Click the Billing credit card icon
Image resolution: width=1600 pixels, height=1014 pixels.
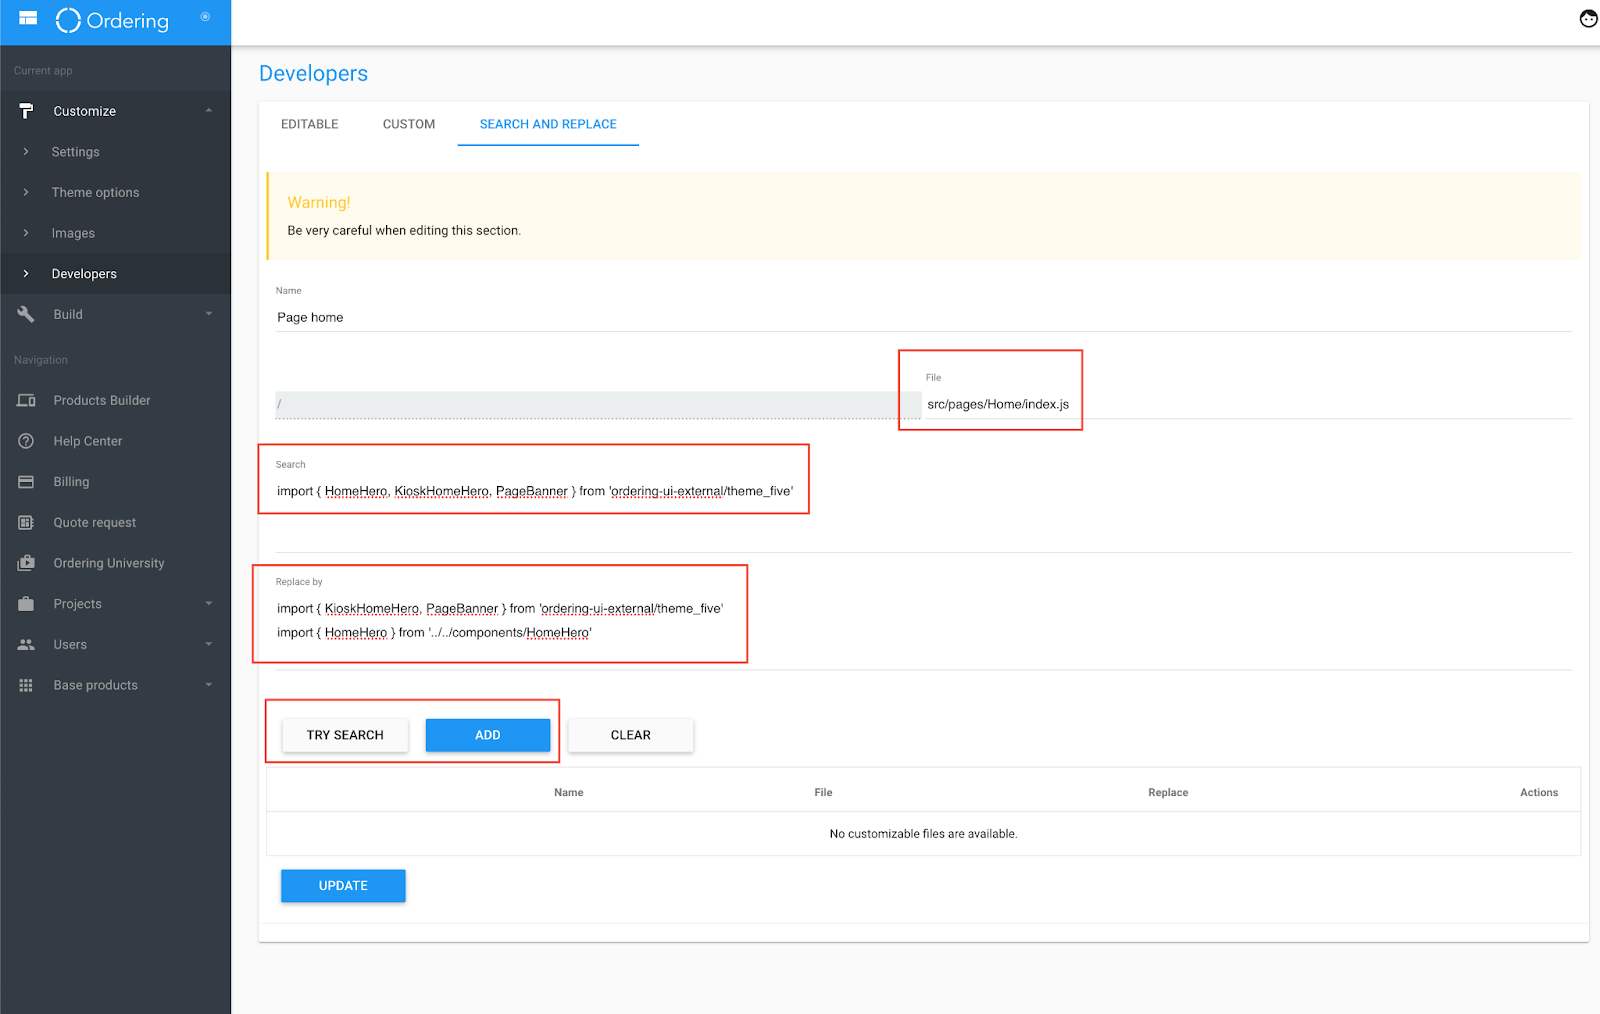coord(26,482)
